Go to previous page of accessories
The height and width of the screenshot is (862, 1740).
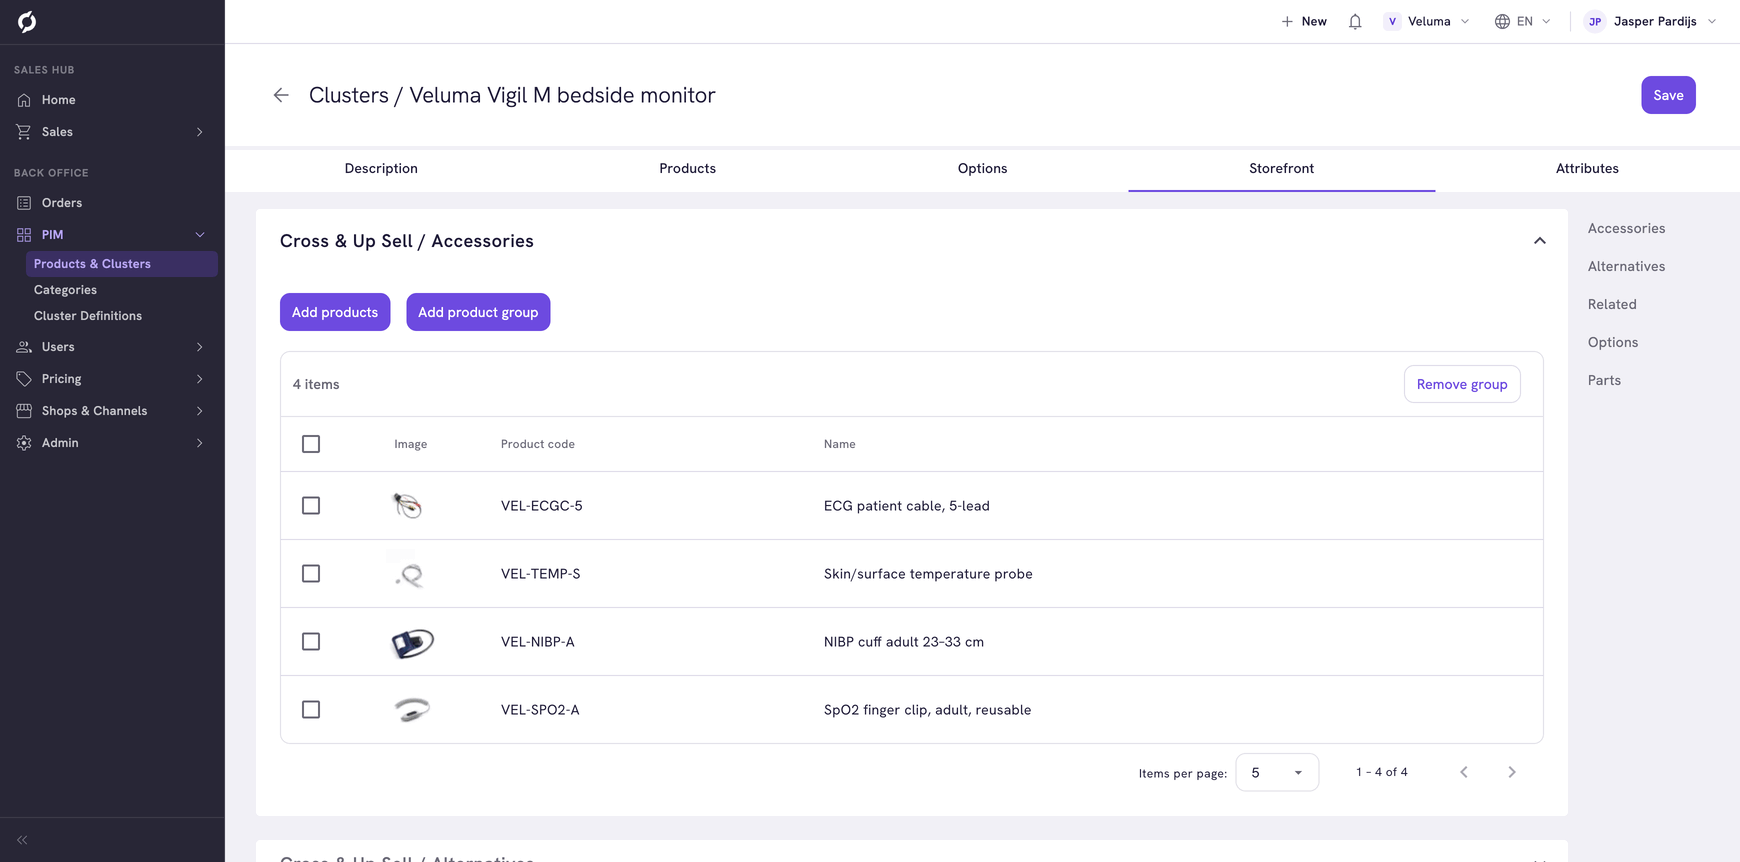tap(1464, 772)
